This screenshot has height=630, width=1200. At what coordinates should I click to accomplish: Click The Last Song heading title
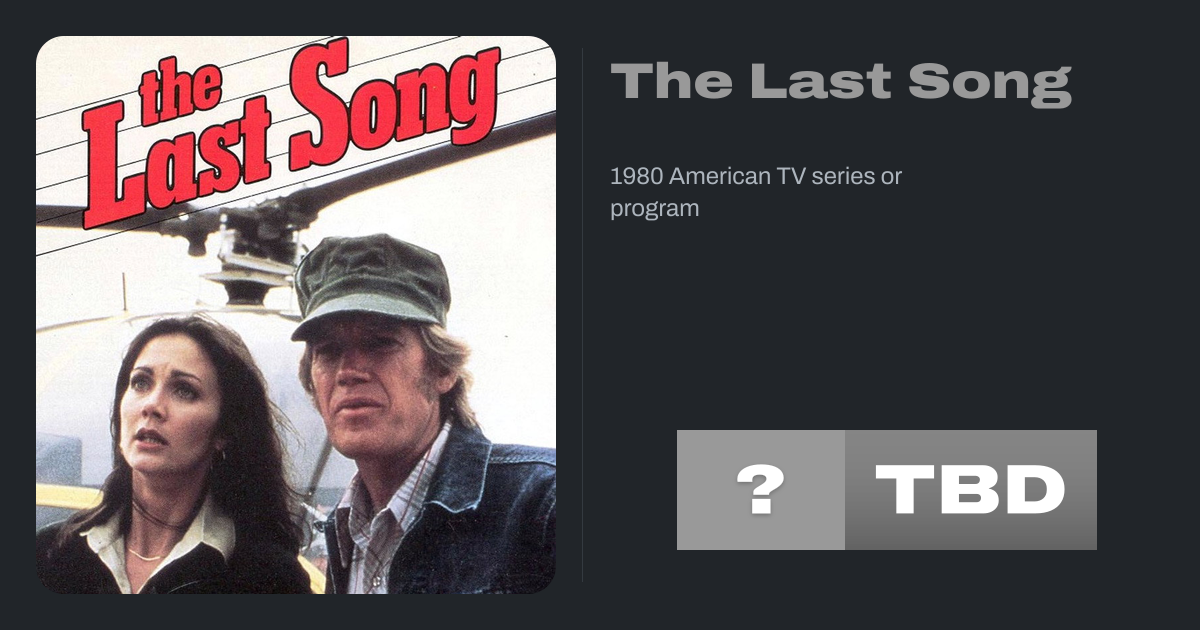(x=840, y=82)
